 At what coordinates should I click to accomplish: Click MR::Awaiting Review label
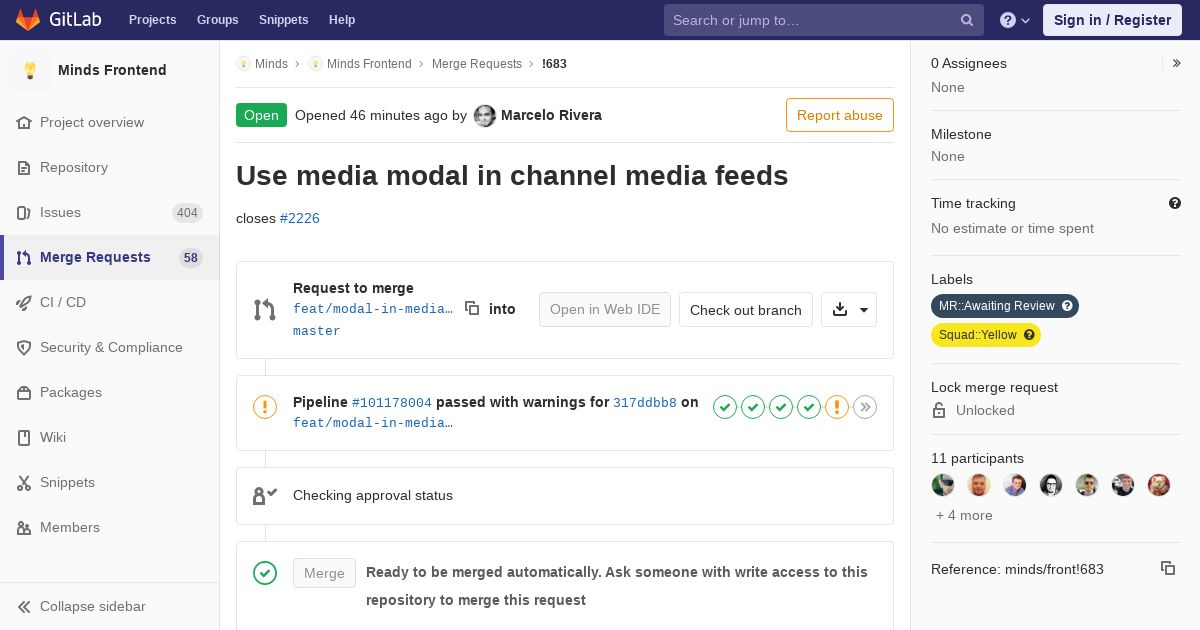pyautogui.click(x=1005, y=306)
